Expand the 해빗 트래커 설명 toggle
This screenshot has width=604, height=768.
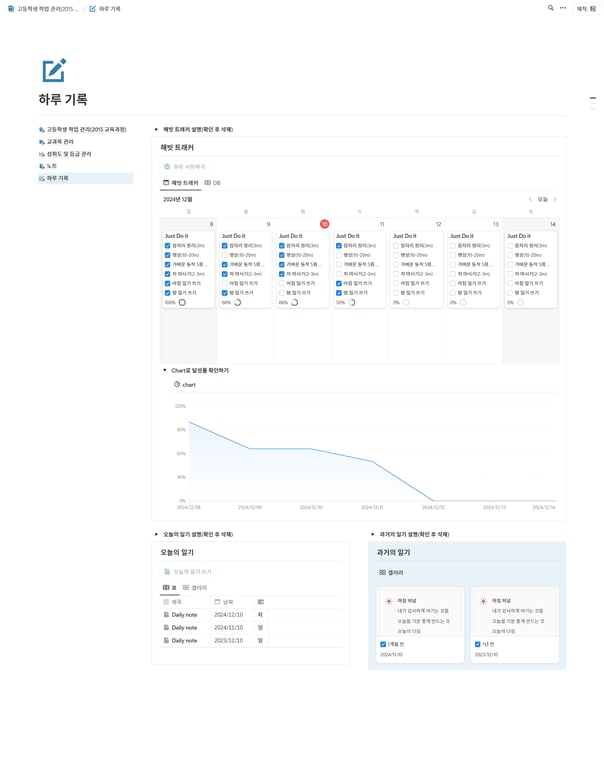156,130
